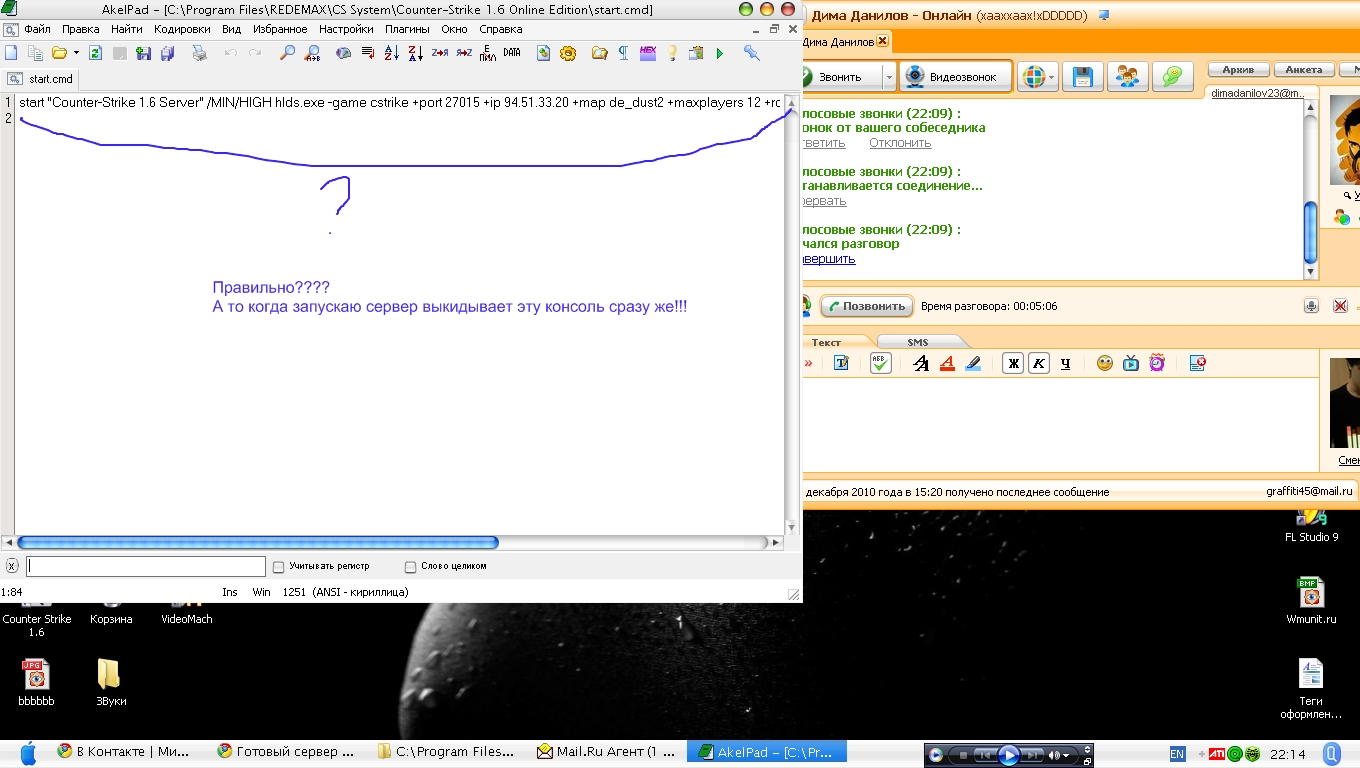Screen dimensions: 1360x768
Task: Create a new document in AkelPad toolbar
Action: [12, 53]
